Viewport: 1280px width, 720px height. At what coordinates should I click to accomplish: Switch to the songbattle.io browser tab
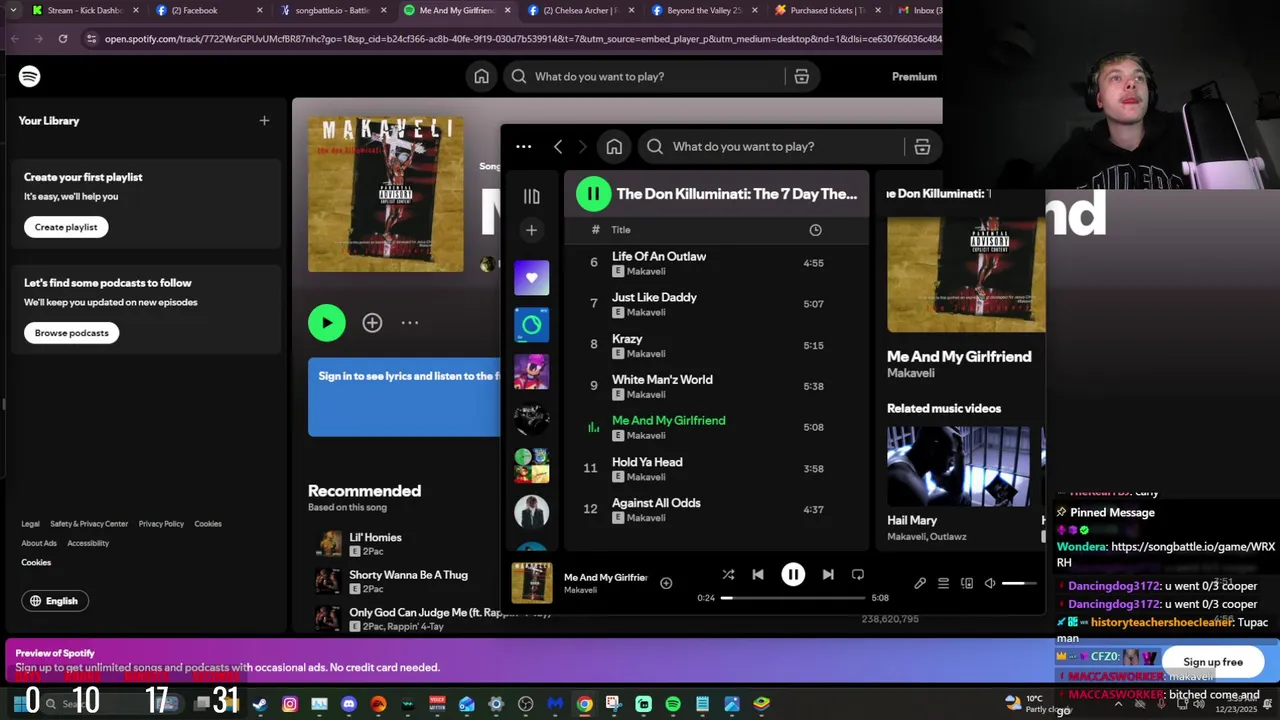pos(331,10)
